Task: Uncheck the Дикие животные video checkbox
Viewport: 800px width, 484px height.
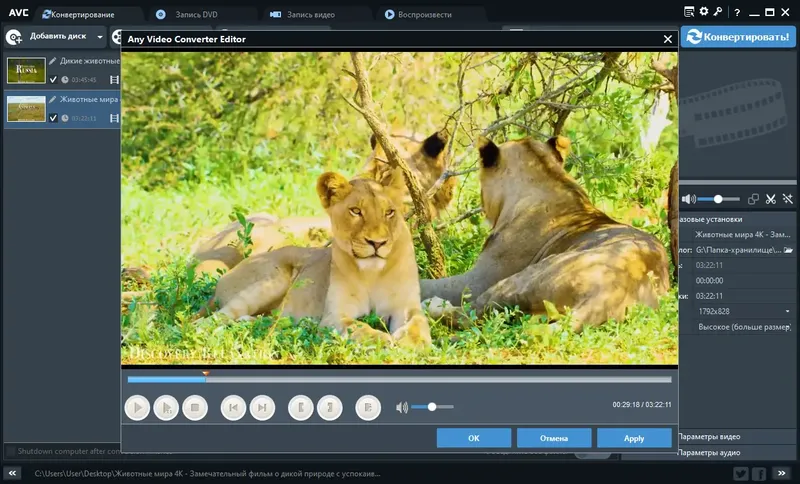Action: 53,79
